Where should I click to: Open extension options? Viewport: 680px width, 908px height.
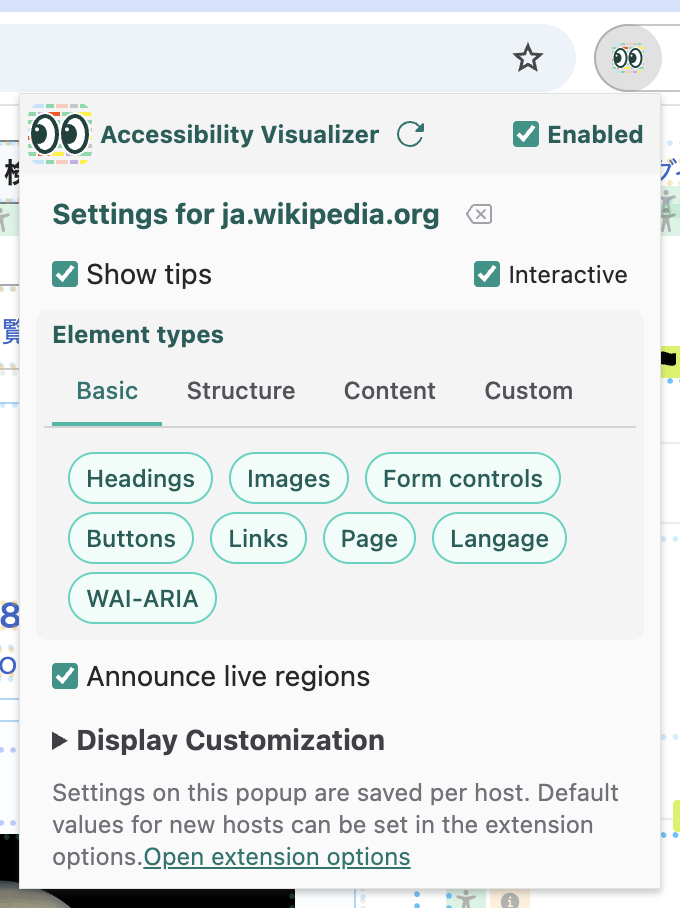coord(276,856)
